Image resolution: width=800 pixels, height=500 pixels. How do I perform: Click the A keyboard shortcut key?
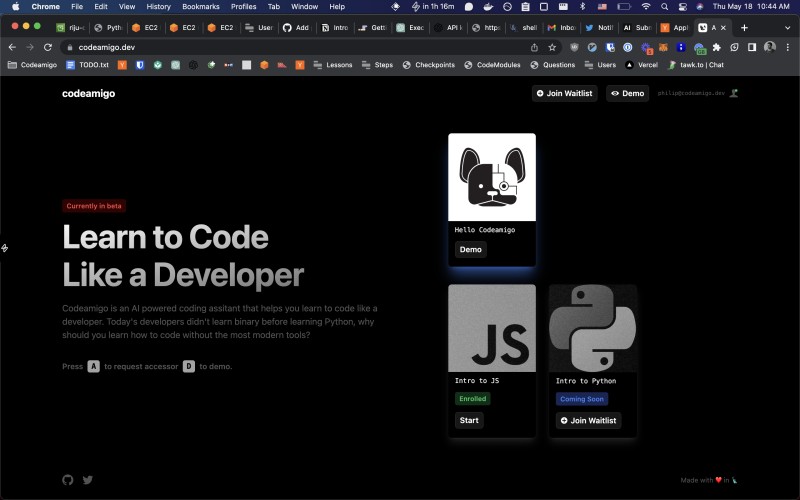[93, 366]
